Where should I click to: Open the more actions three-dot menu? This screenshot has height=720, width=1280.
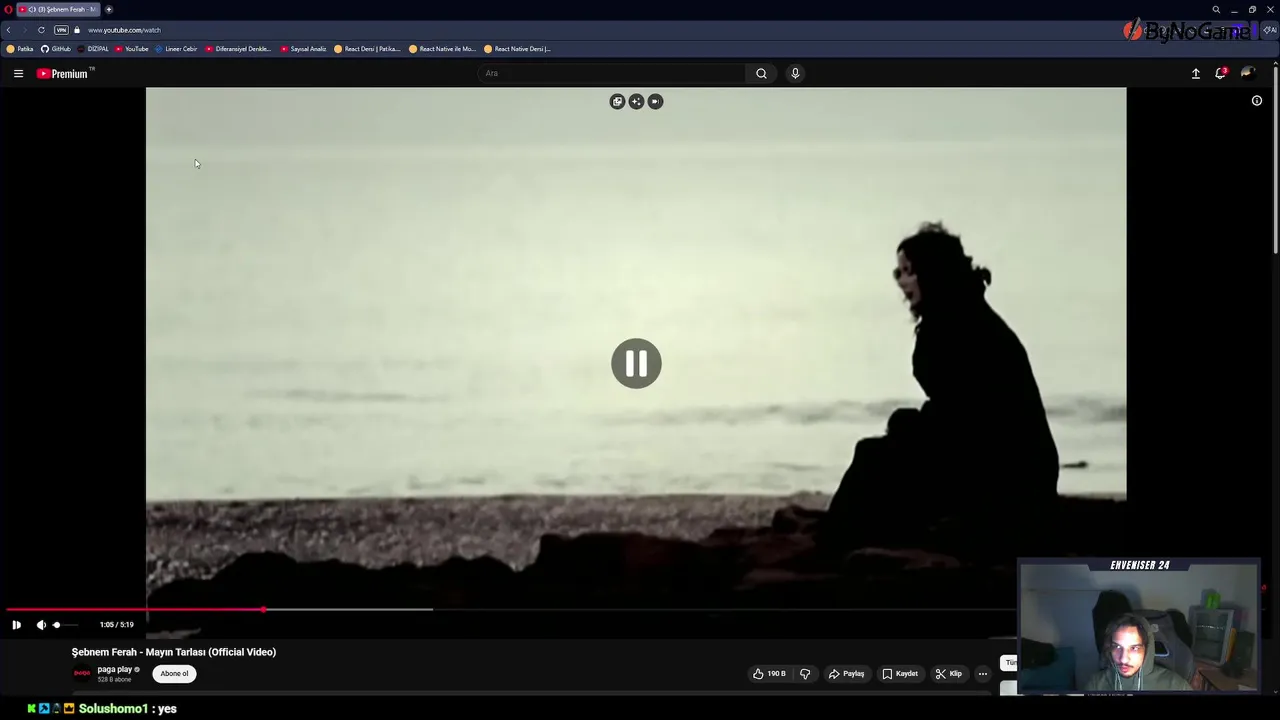click(x=982, y=674)
